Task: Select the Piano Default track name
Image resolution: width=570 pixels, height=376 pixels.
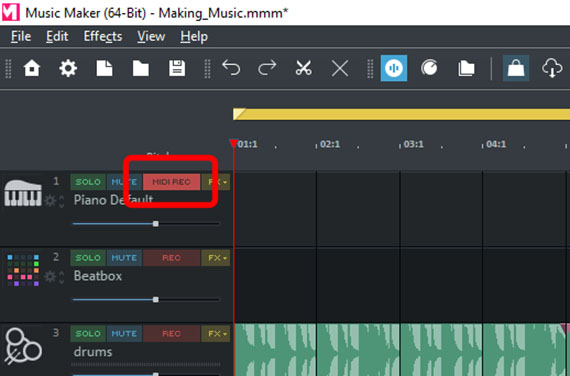Action: 113,200
